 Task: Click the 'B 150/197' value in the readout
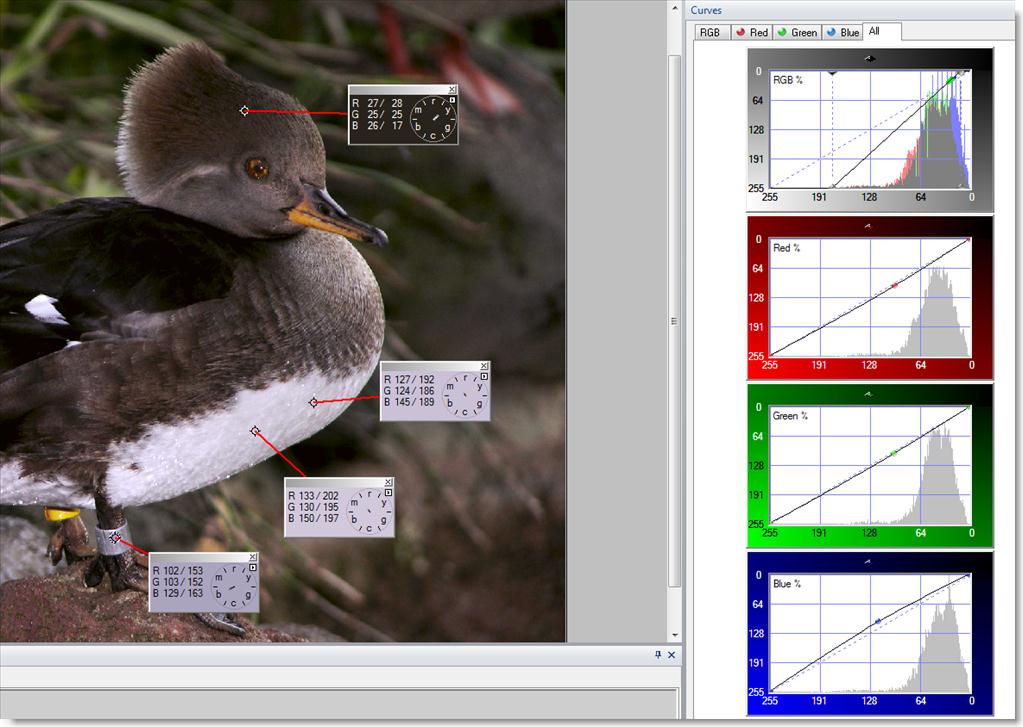[314, 518]
